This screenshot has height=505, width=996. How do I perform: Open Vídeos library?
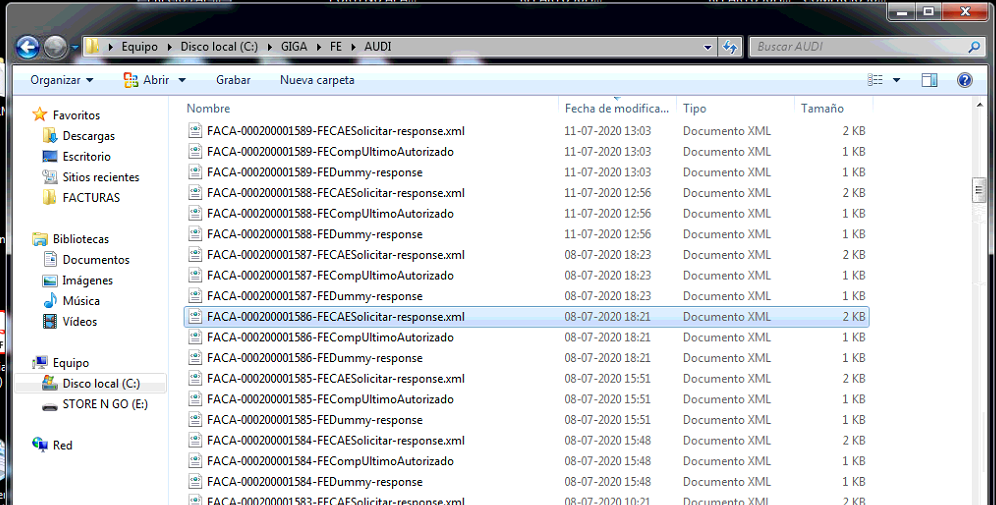tap(79, 321)
